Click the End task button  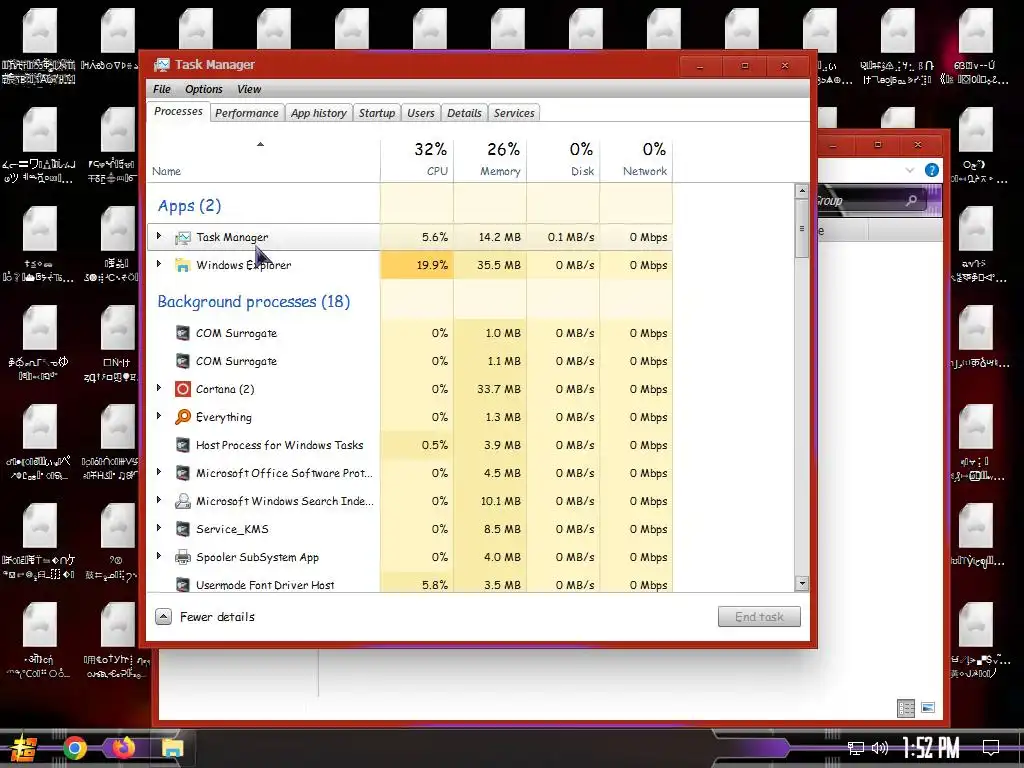click(759, 616)
